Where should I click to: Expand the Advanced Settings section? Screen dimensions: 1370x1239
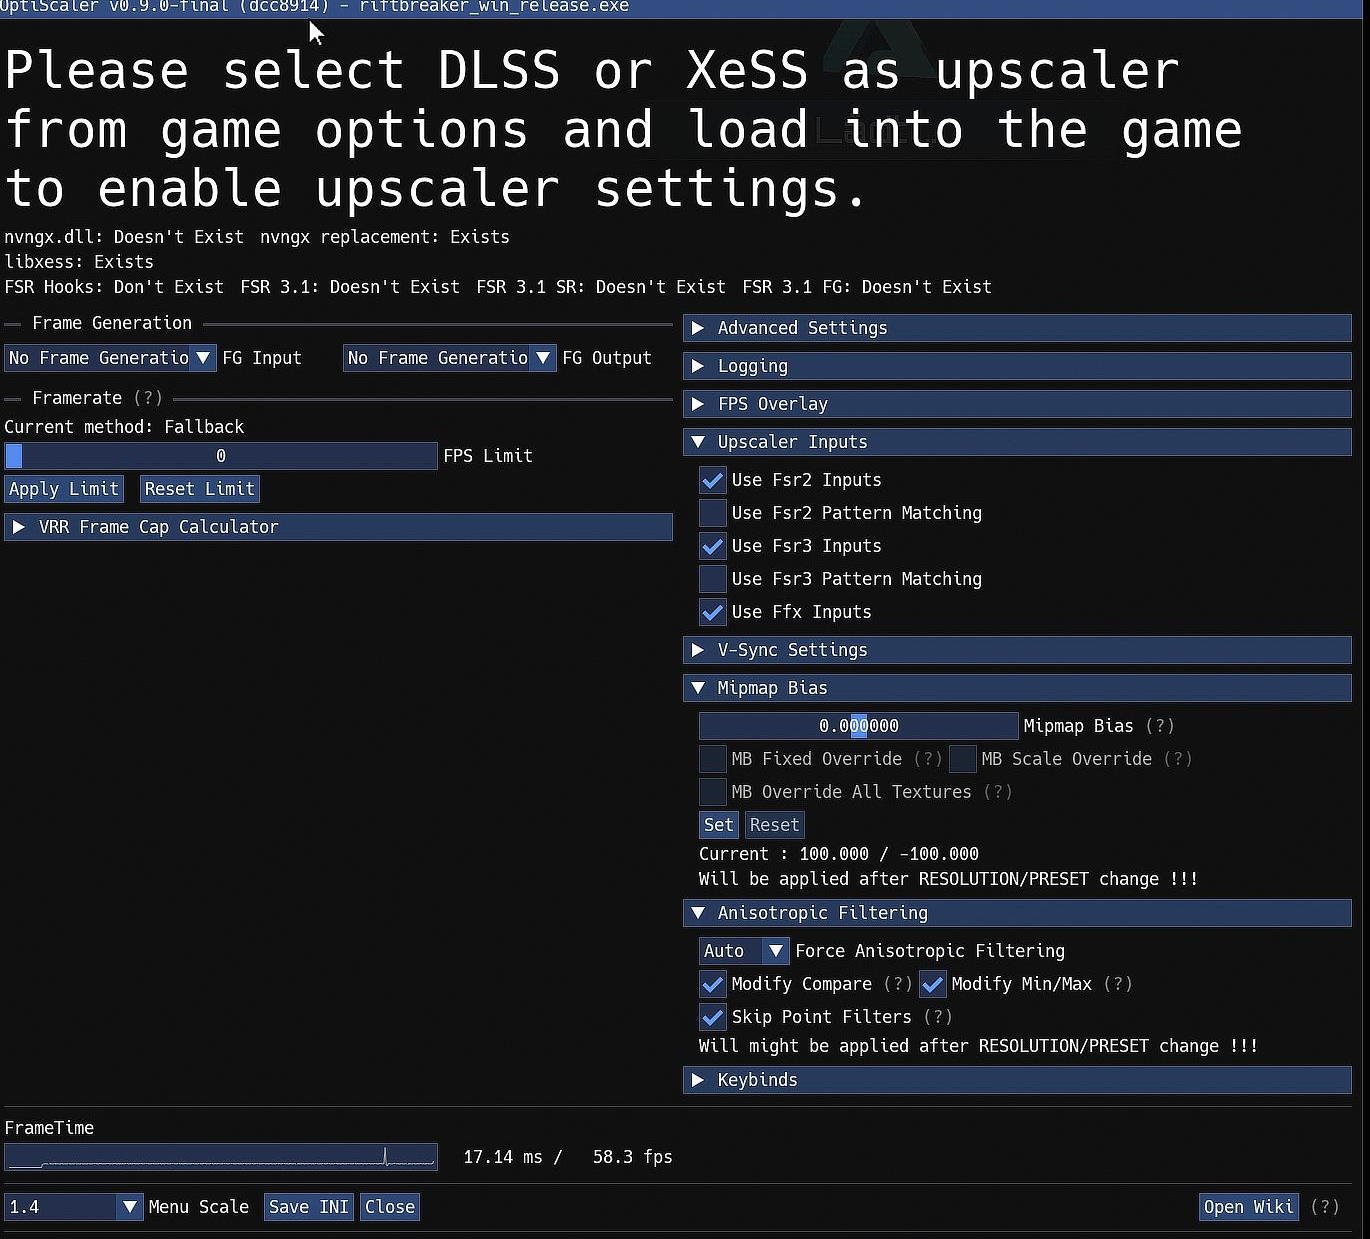click(x=1017, y=328)
